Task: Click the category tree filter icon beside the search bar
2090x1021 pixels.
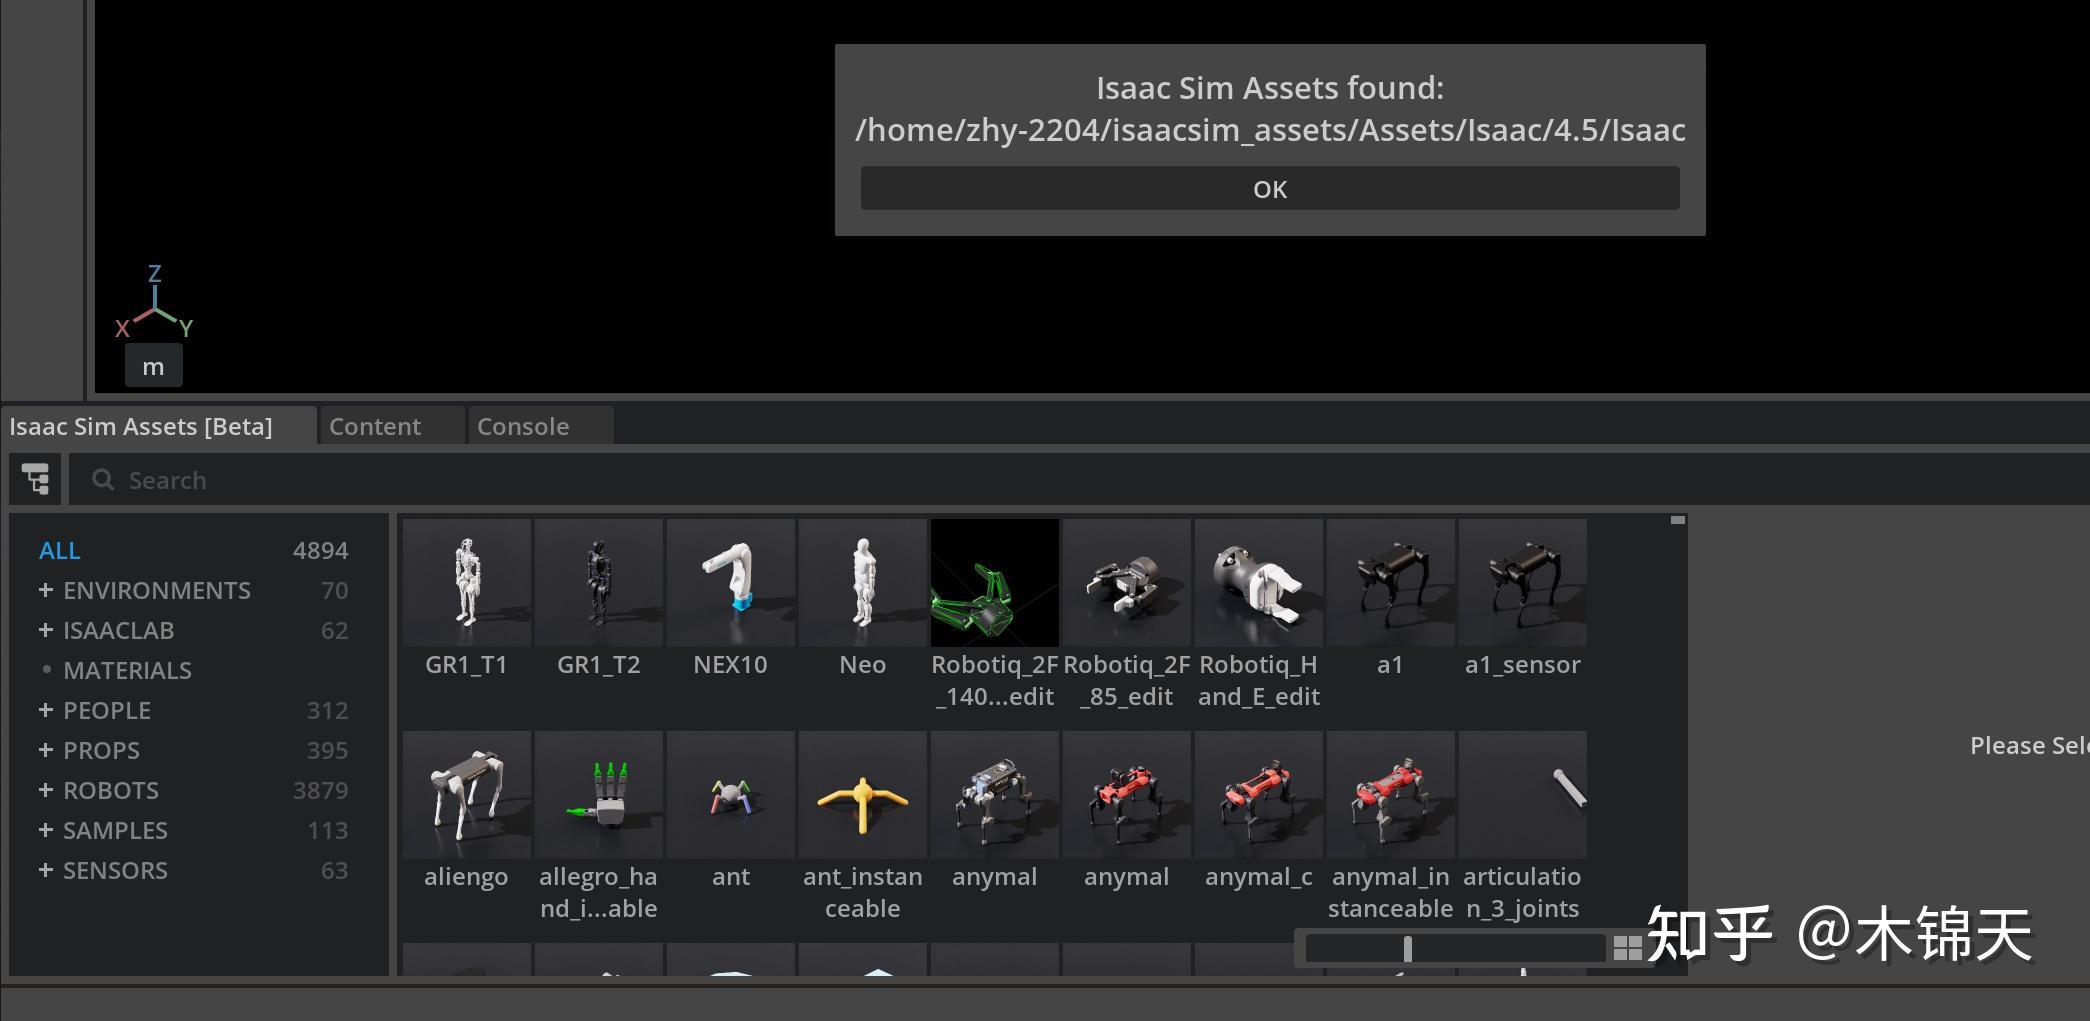Action: pos(35,479)
